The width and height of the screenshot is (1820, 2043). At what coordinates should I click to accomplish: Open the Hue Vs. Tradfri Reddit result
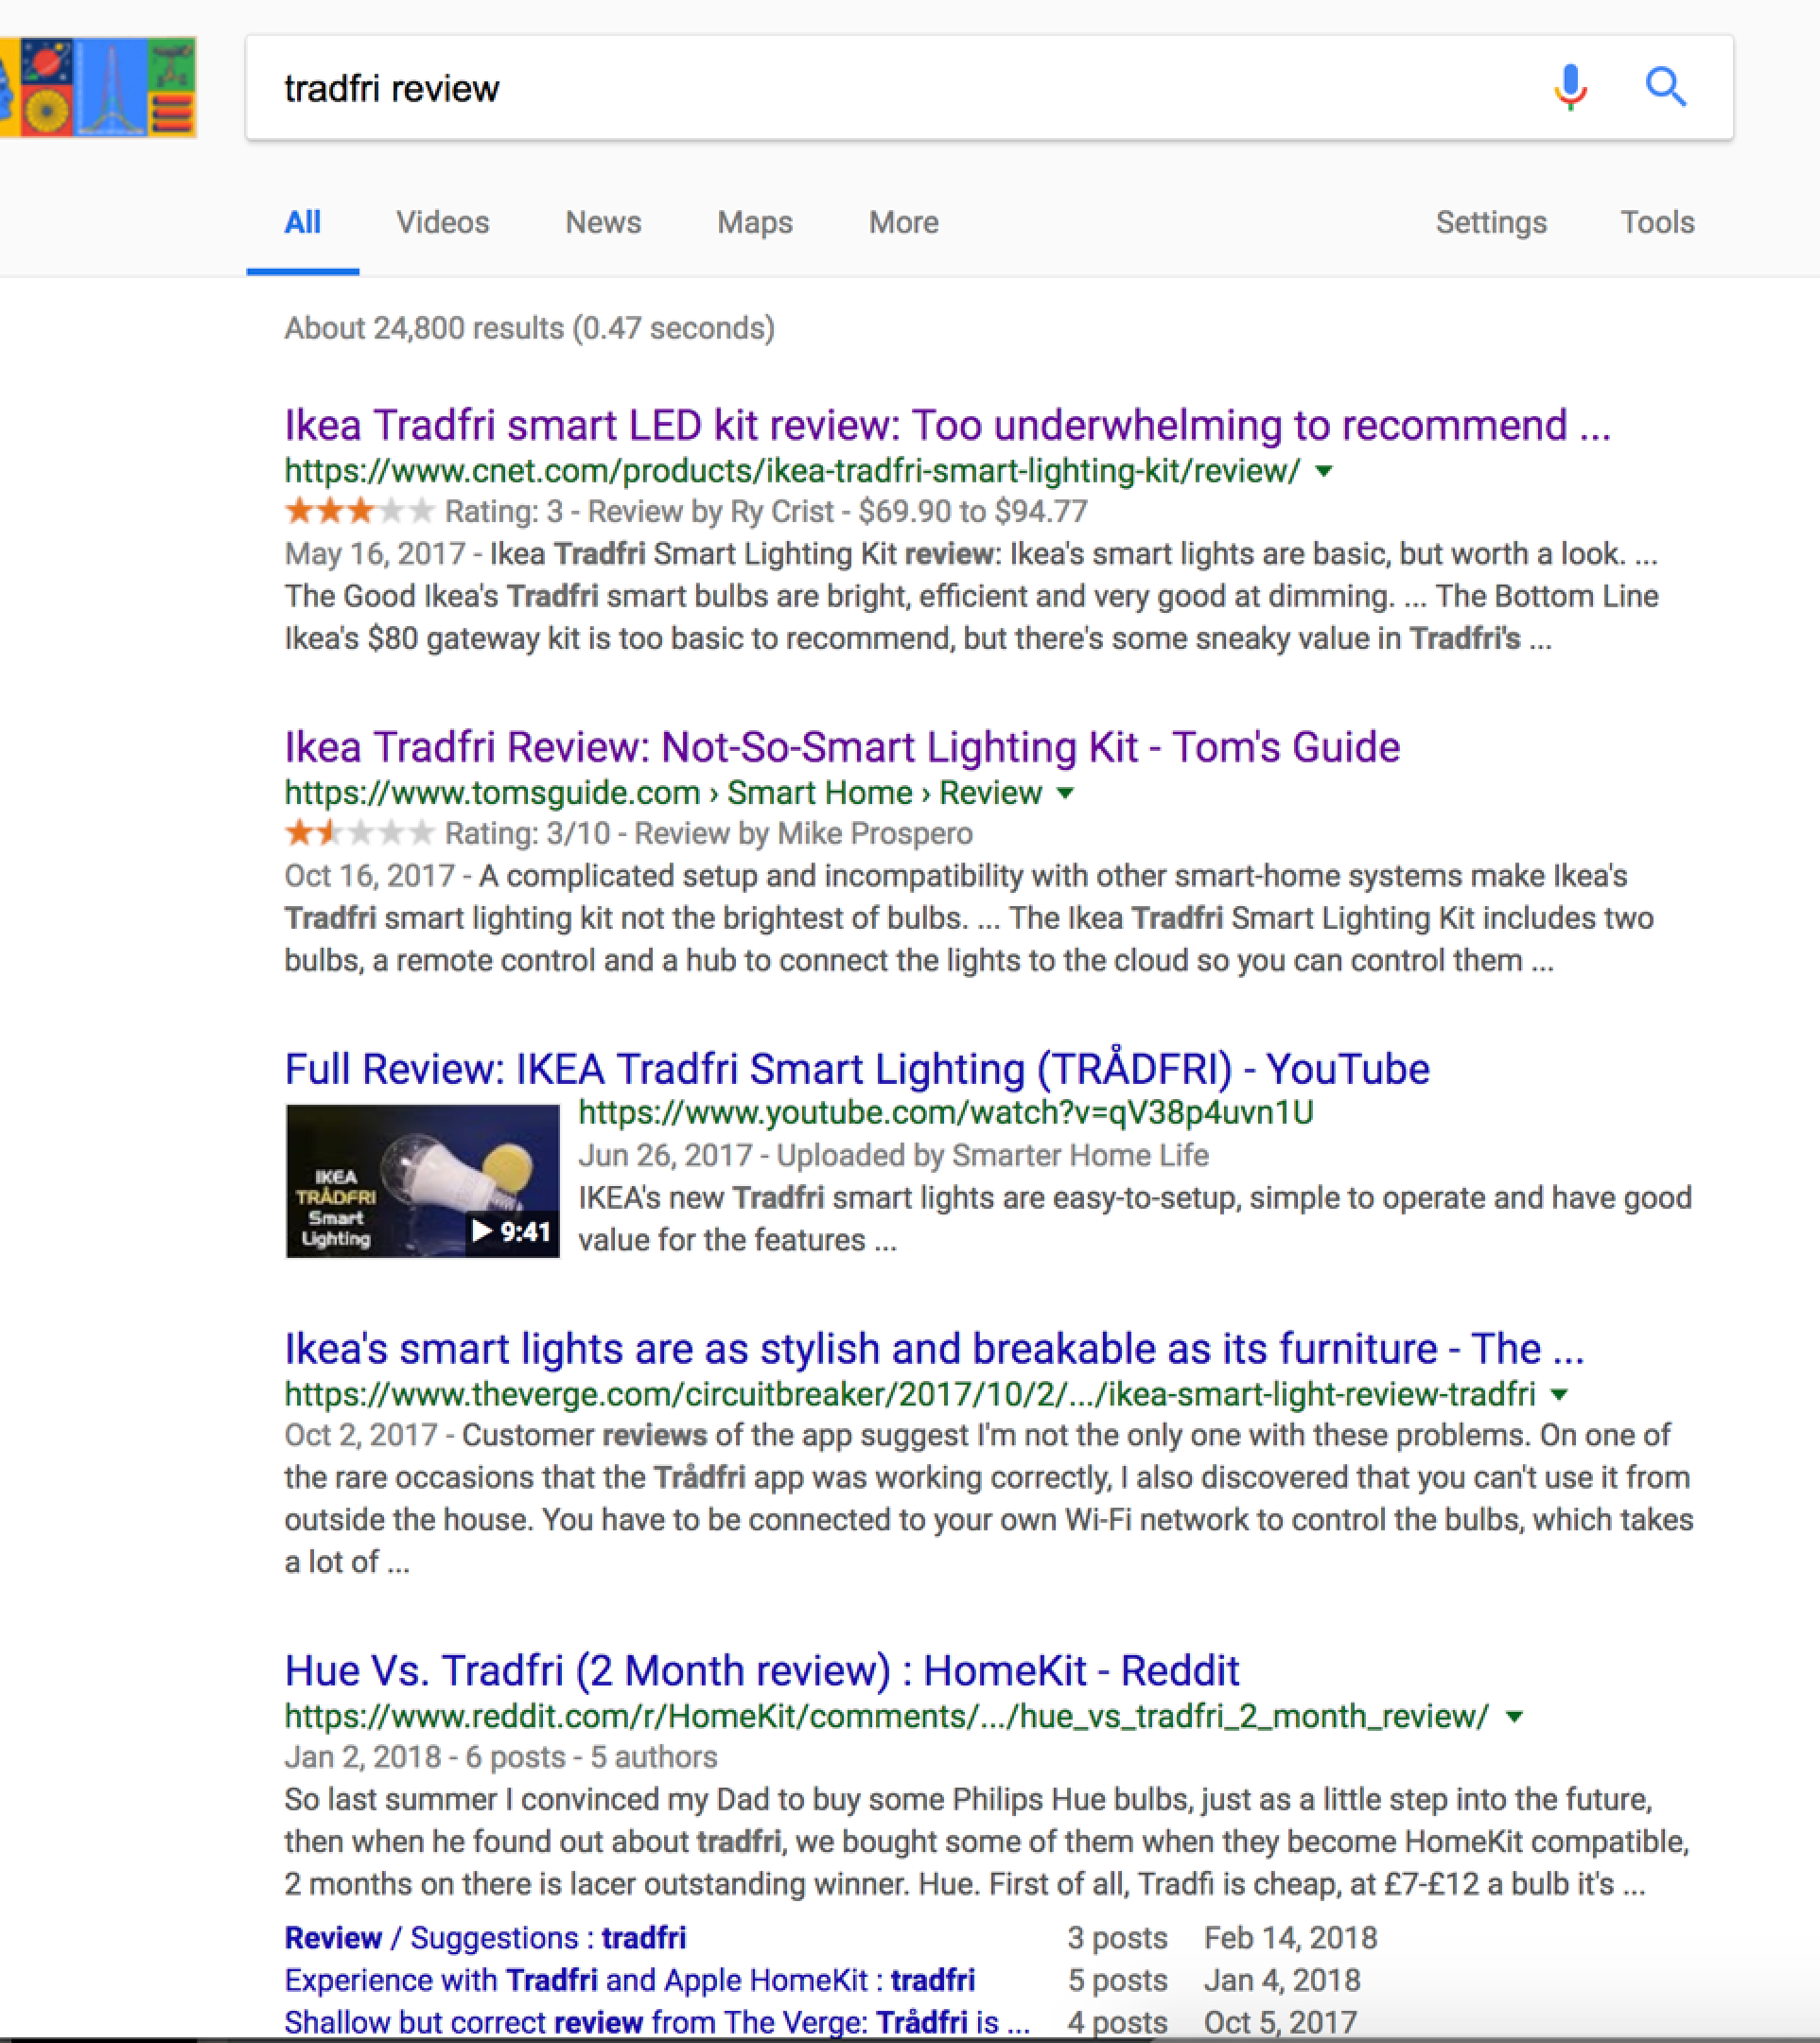point(761,1671)
